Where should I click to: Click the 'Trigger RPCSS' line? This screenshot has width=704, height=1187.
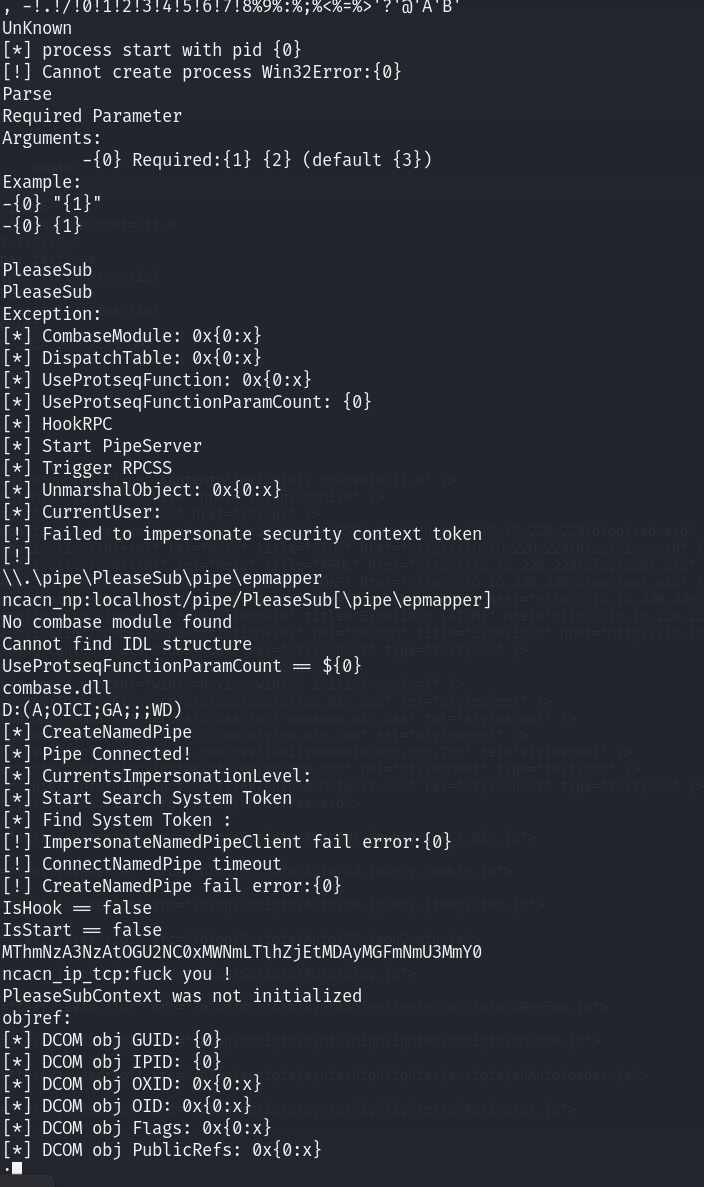point(87,468)
